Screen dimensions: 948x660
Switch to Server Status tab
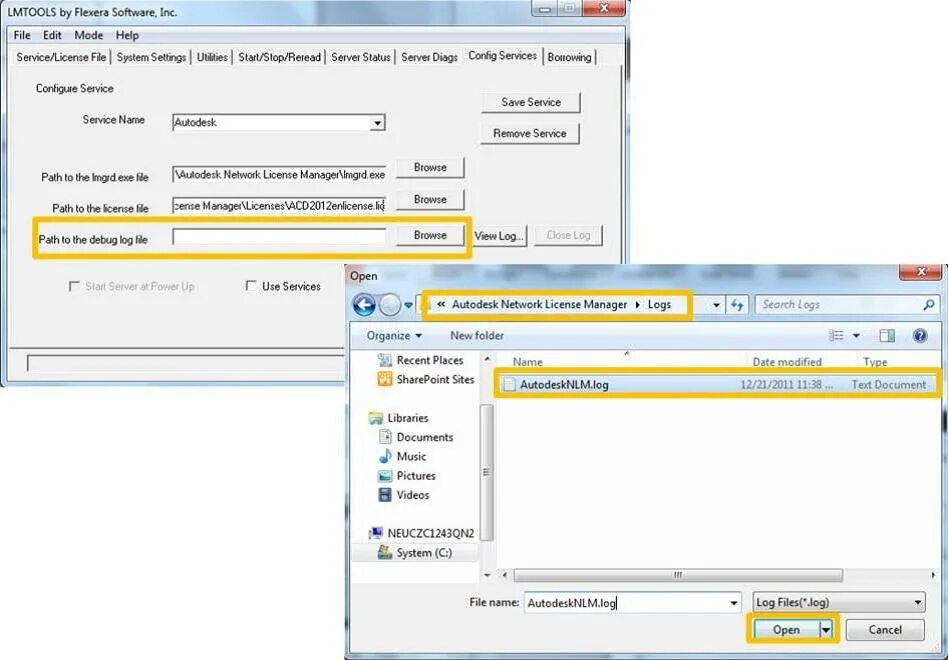360,57
